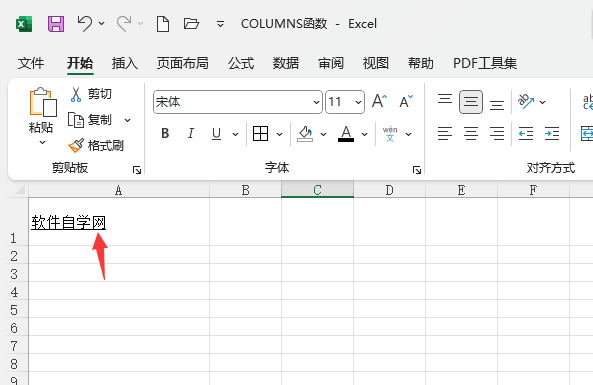This screenshot has width=593, height=385.
Task: Expand fill color dropdown arrow
Action: [323, 134]
